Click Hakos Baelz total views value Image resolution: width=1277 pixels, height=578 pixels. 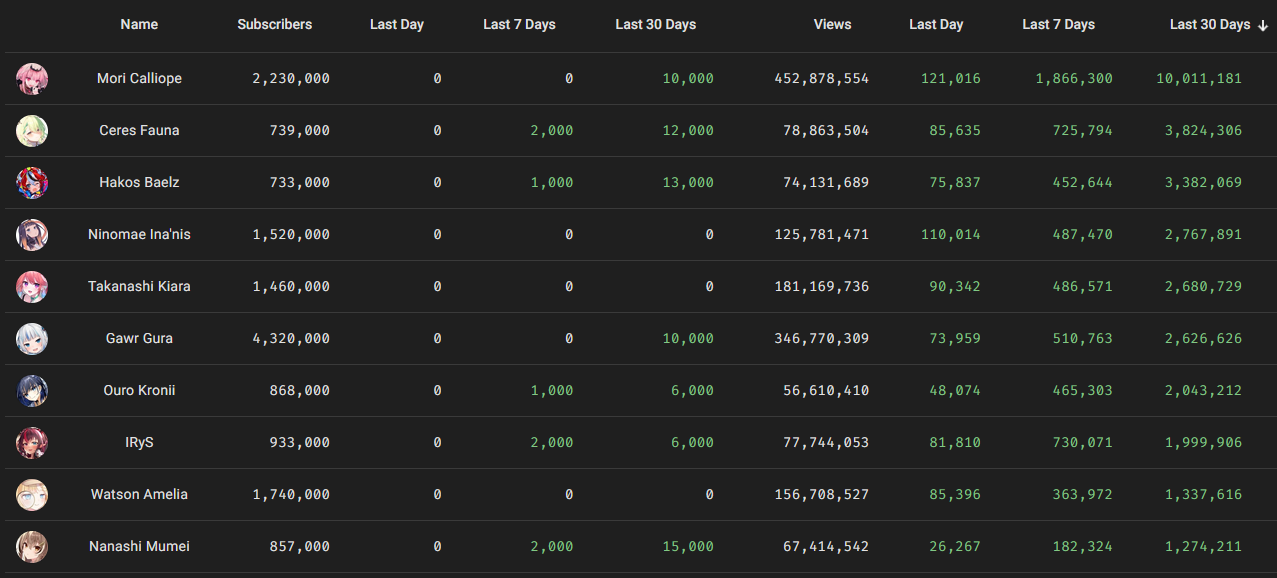[x=821, y=183]
